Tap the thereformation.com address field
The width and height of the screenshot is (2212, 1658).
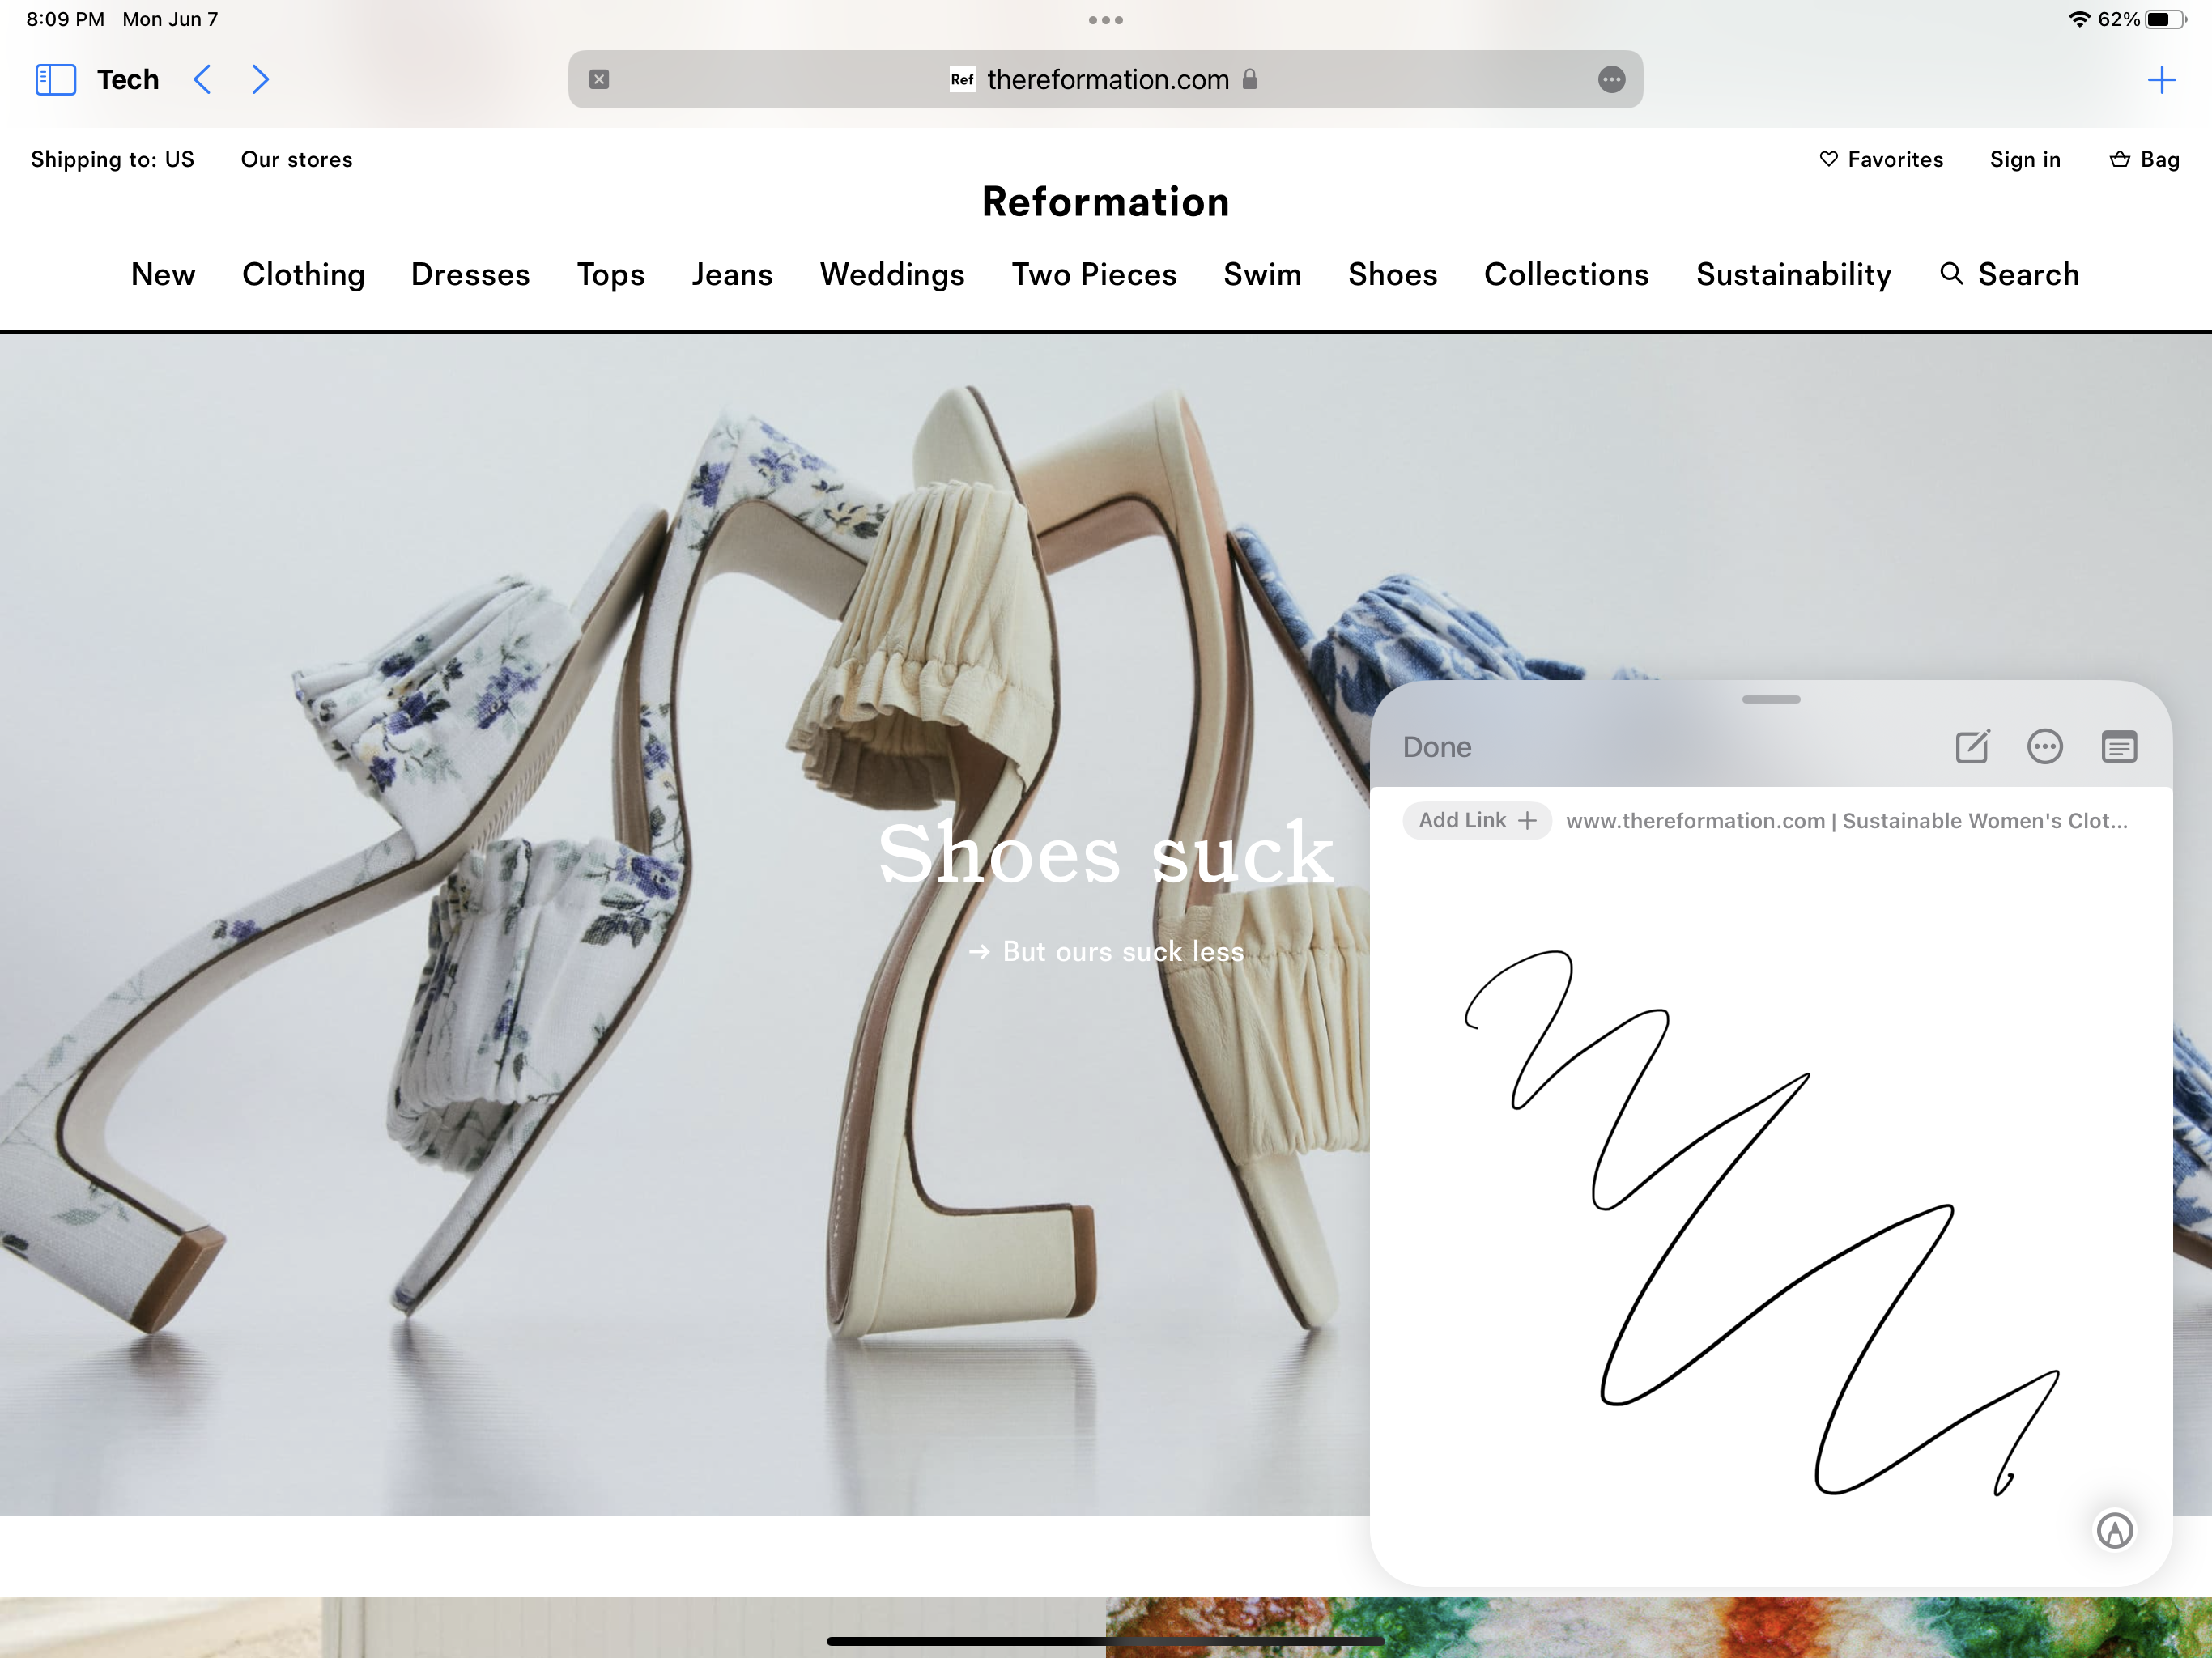[x=1106, y=79]
